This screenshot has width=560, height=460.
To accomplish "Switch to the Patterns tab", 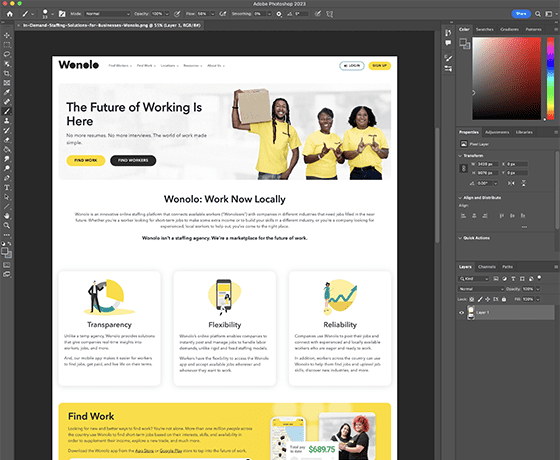I will pos(534,29).
